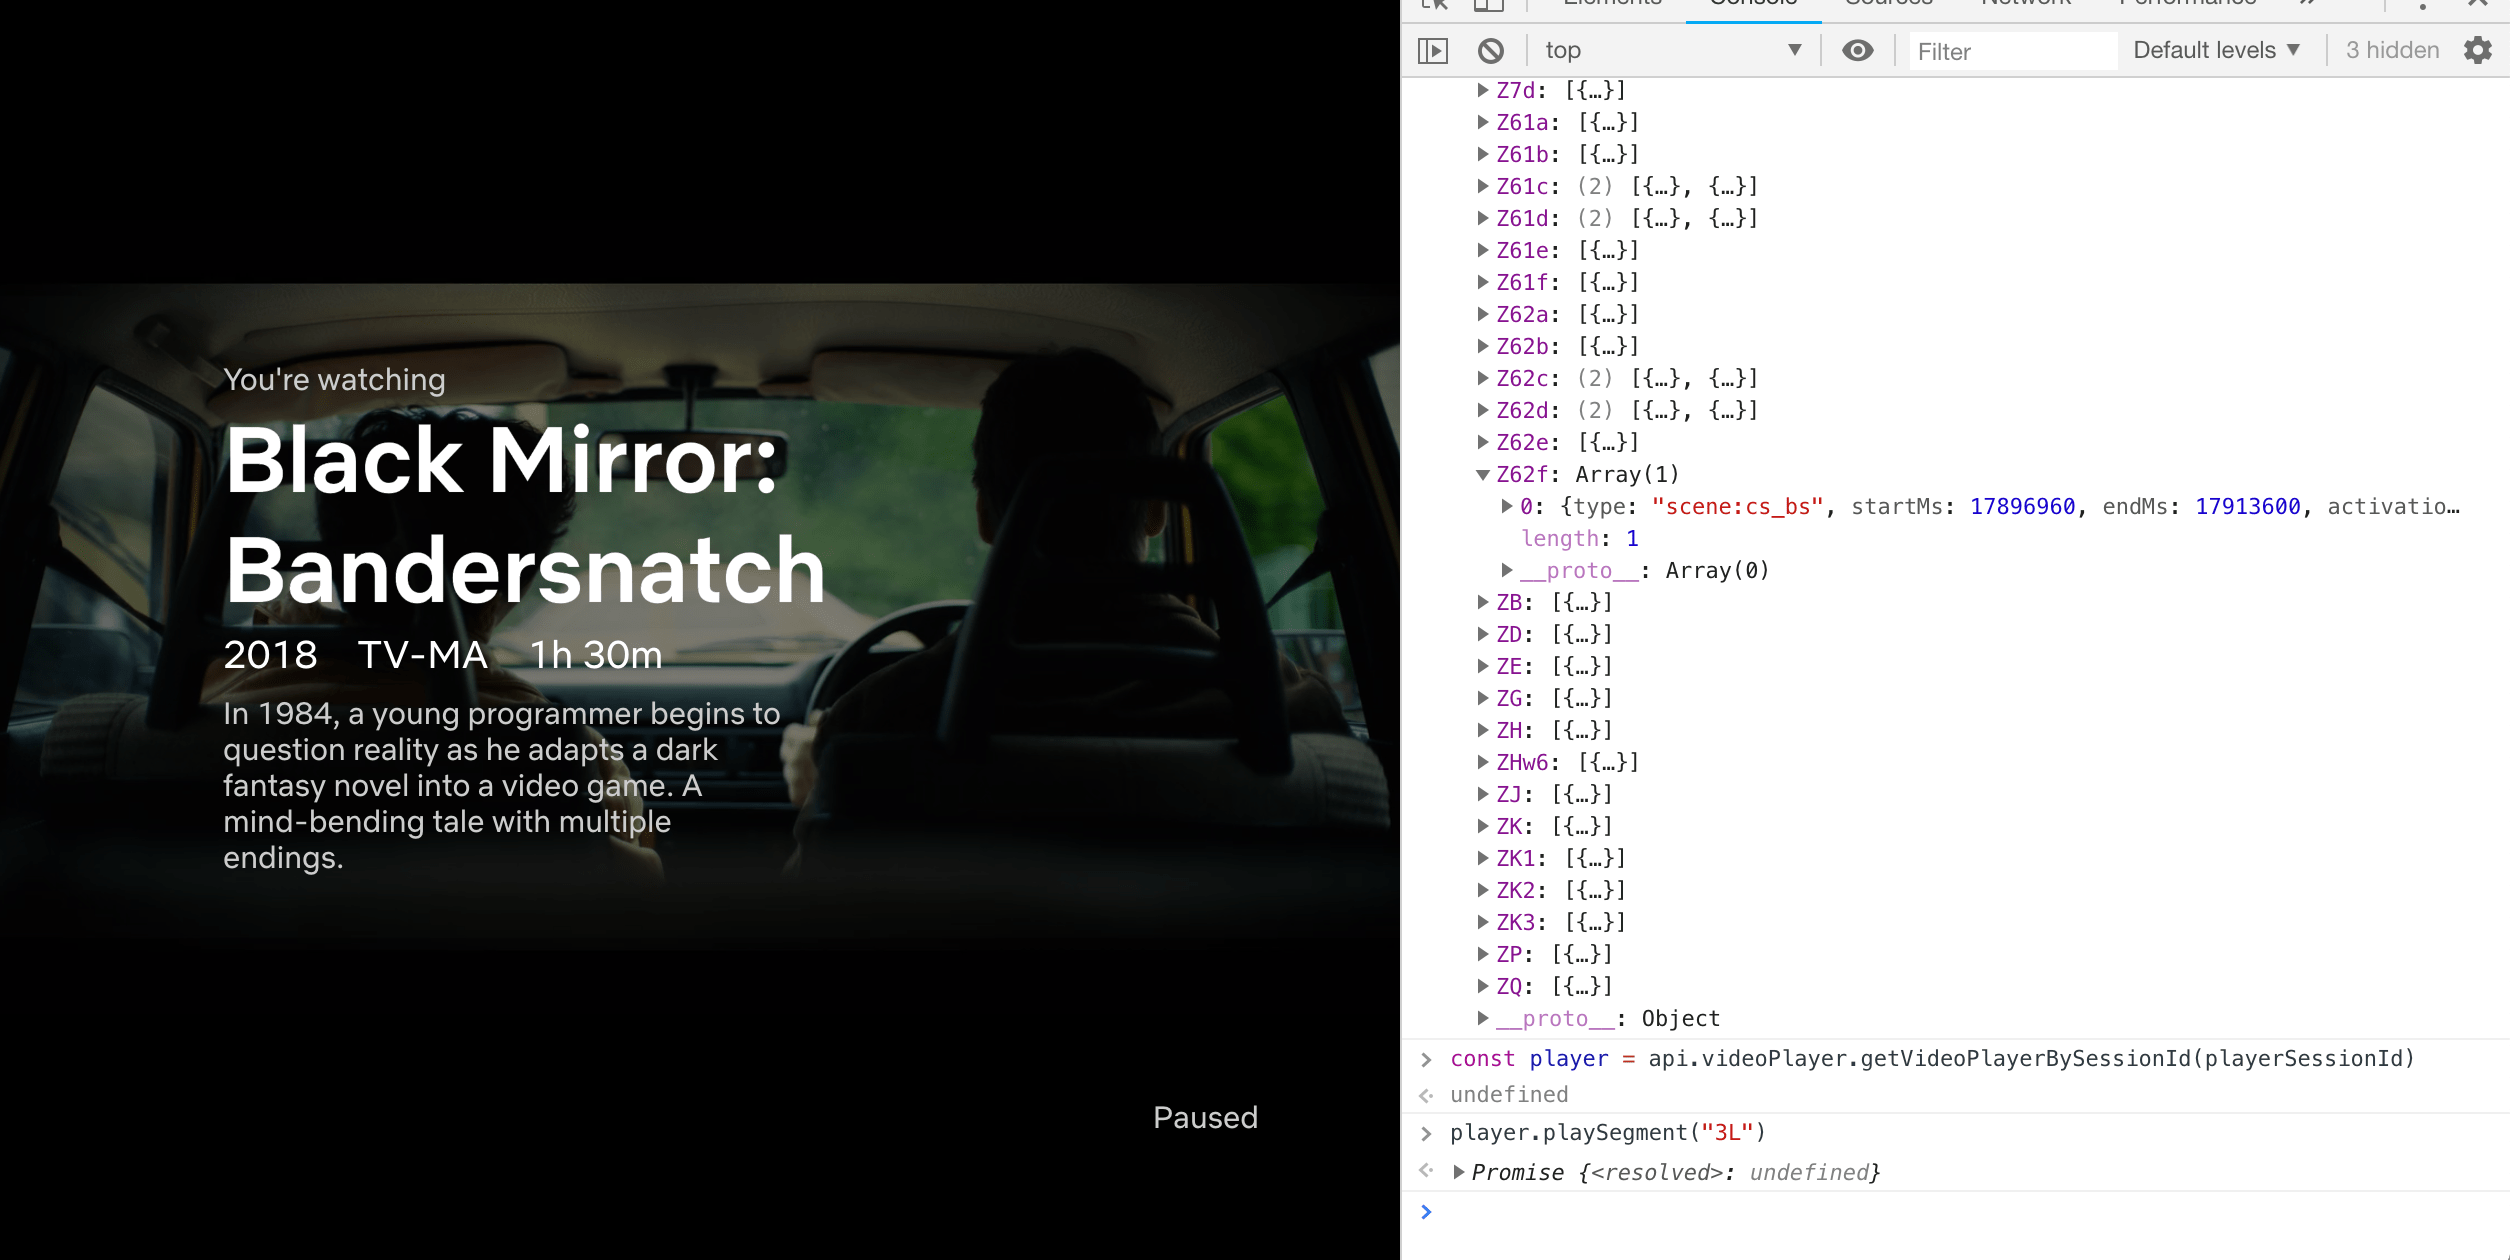Expand the ZK array entry
Viewport: 2510px width, 1260px height.
[1483, 826]
